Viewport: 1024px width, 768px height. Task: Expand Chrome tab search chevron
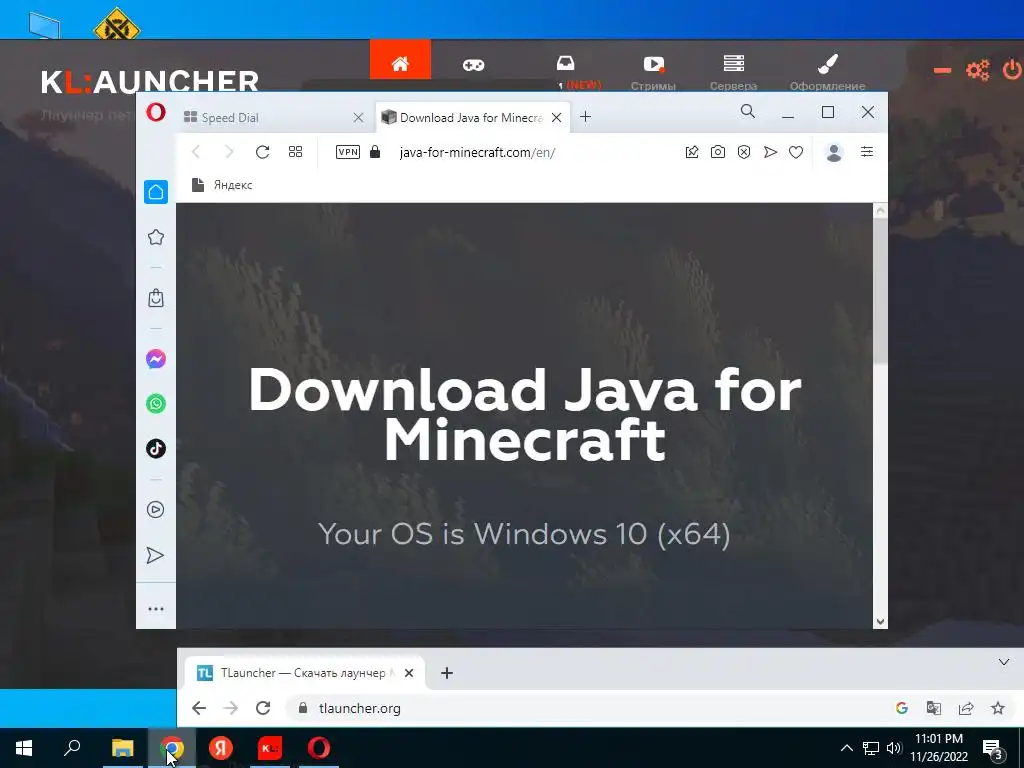click(x=1004, y=662)
